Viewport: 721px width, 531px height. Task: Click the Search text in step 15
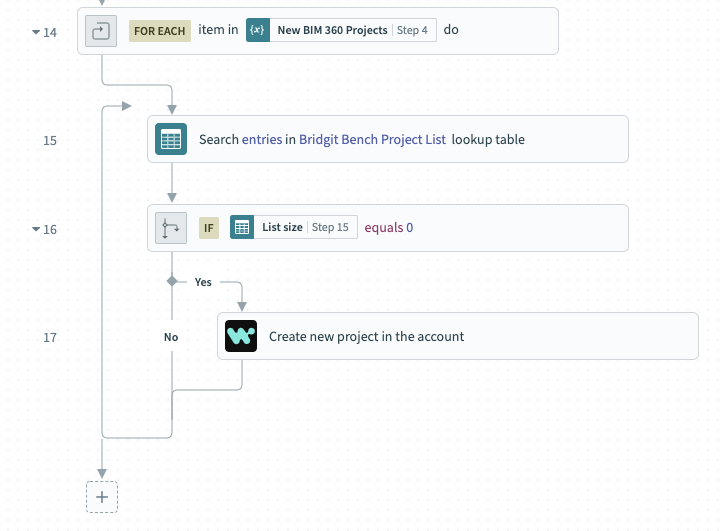pos(219,139)
